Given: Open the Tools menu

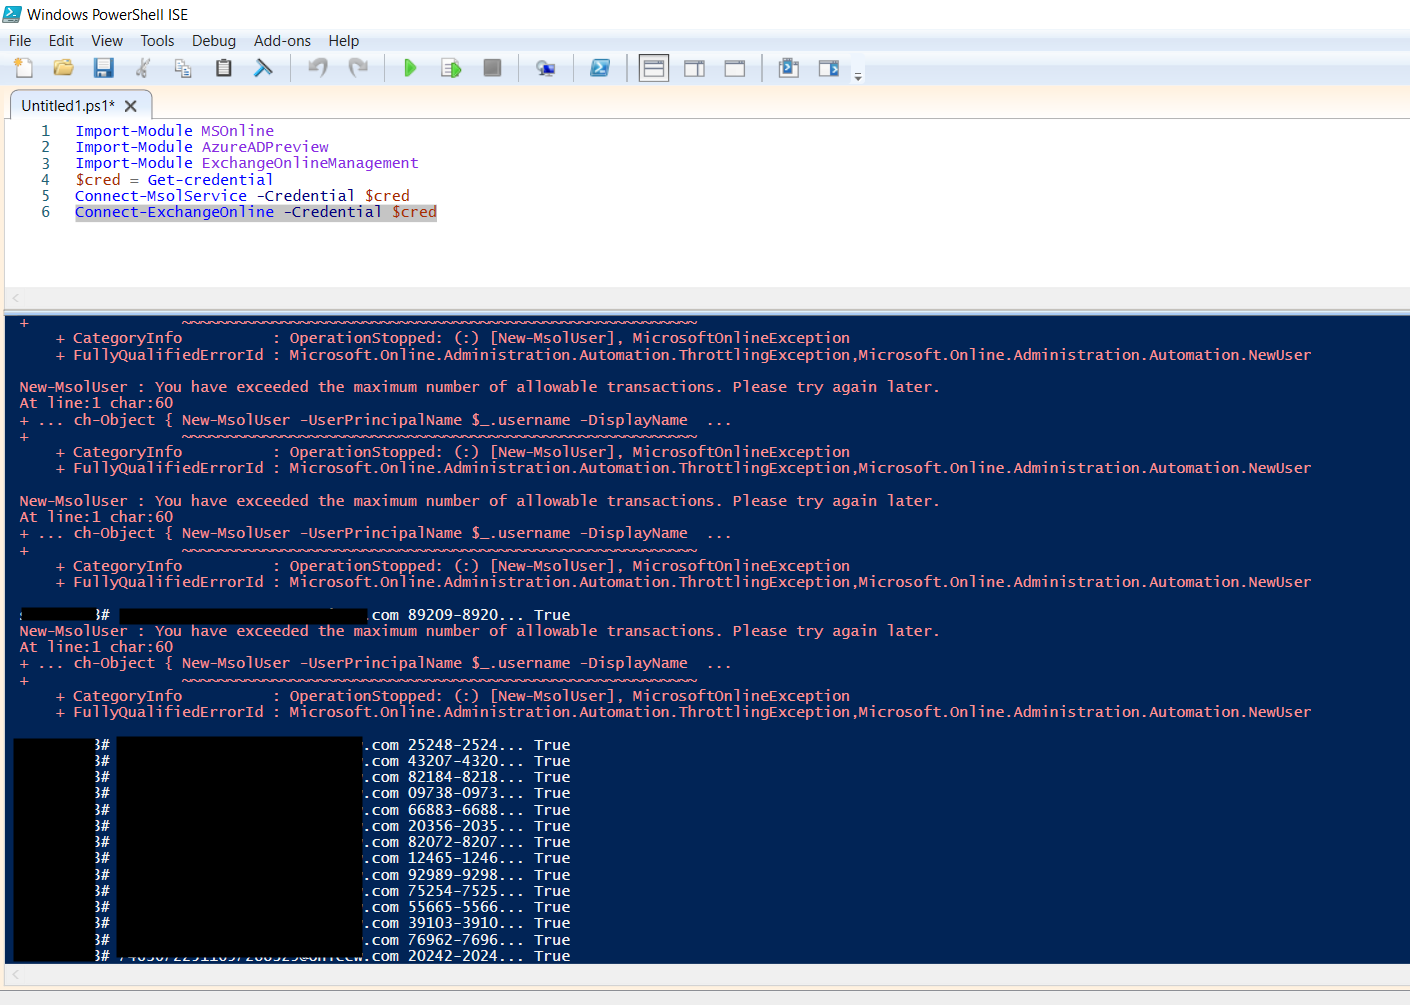Looking at the screenshot, I should coord(157,41).
